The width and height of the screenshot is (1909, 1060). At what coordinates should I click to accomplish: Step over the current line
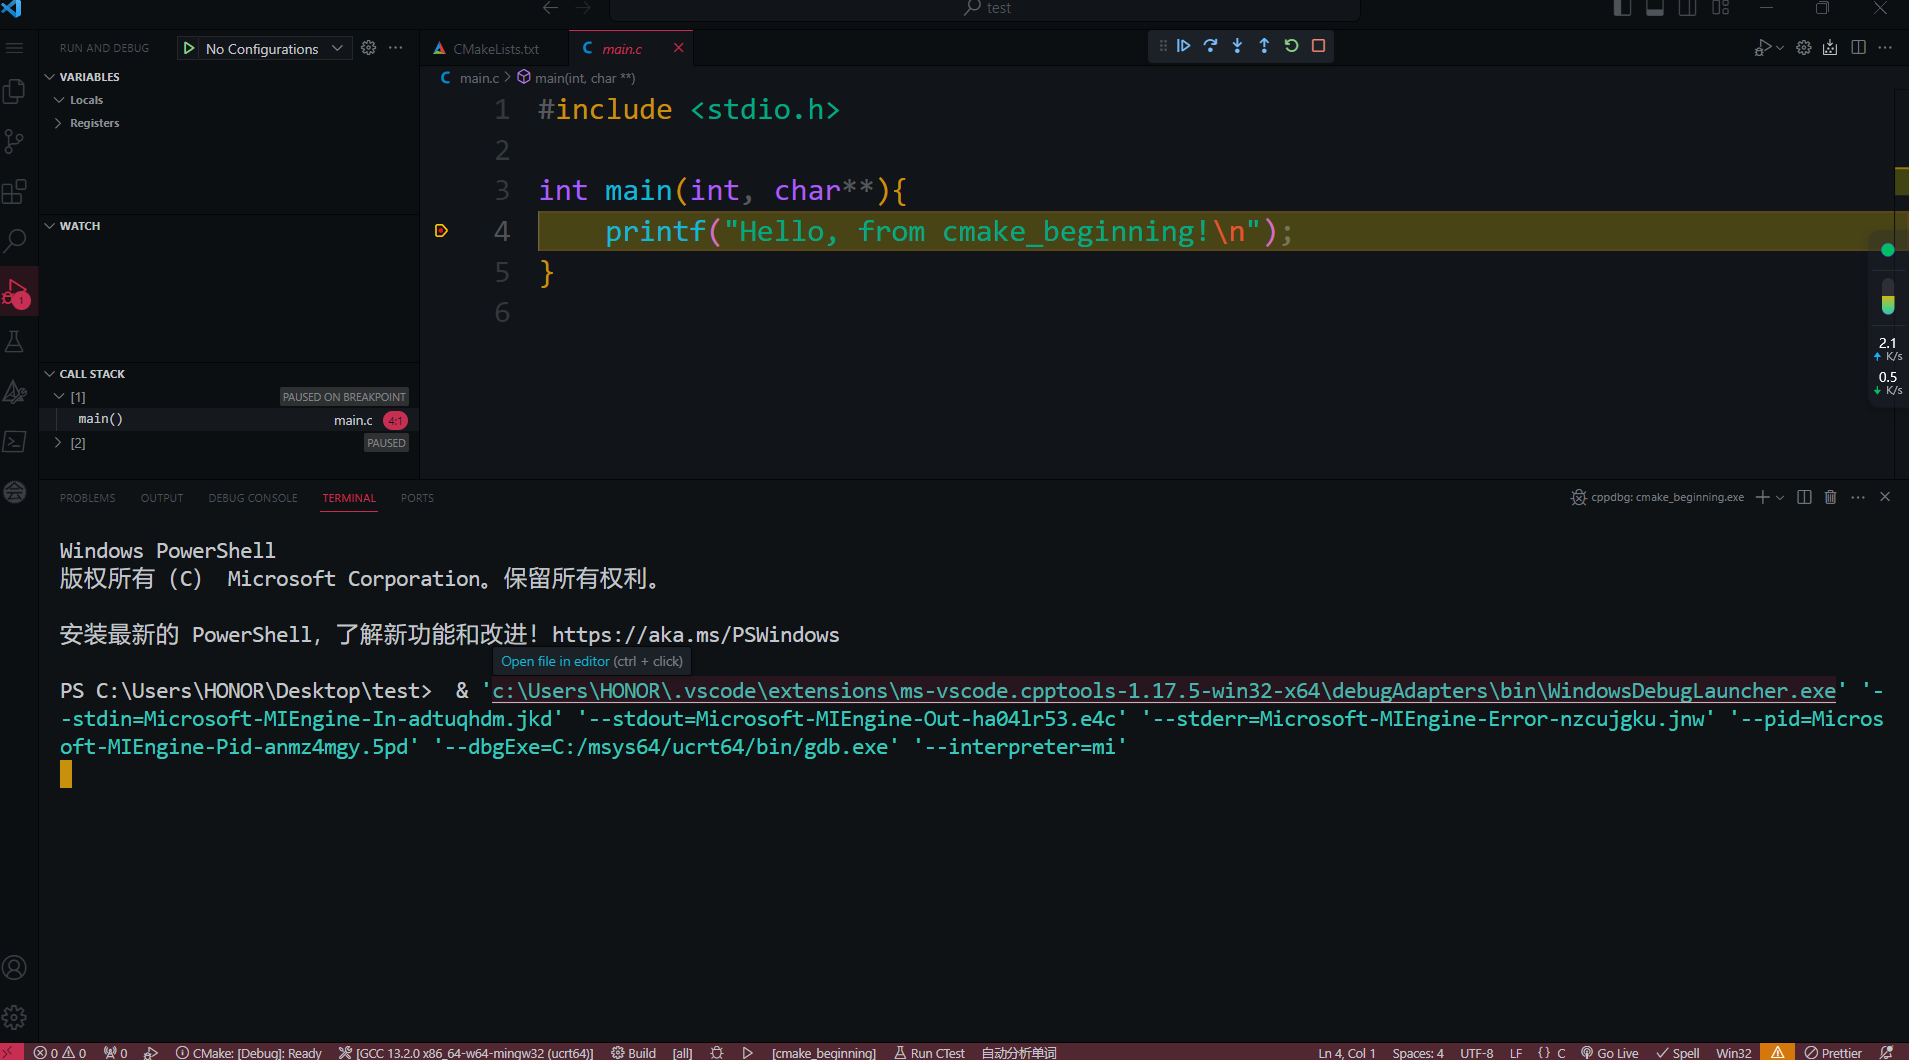tap(1210, 46)
